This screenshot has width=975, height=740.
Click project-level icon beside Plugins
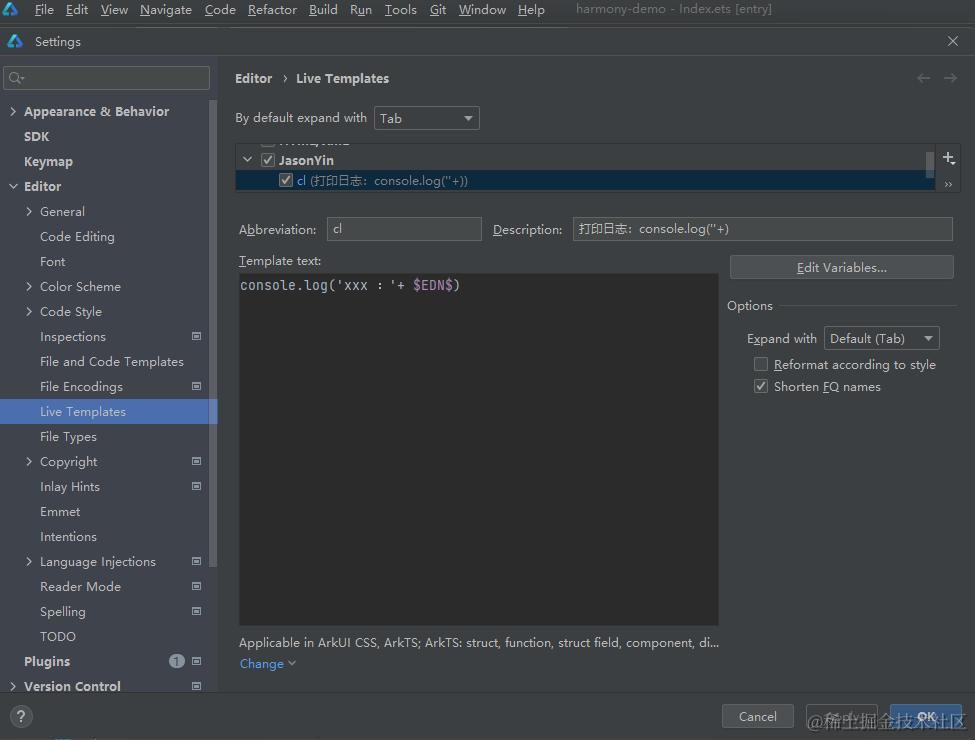196,661
